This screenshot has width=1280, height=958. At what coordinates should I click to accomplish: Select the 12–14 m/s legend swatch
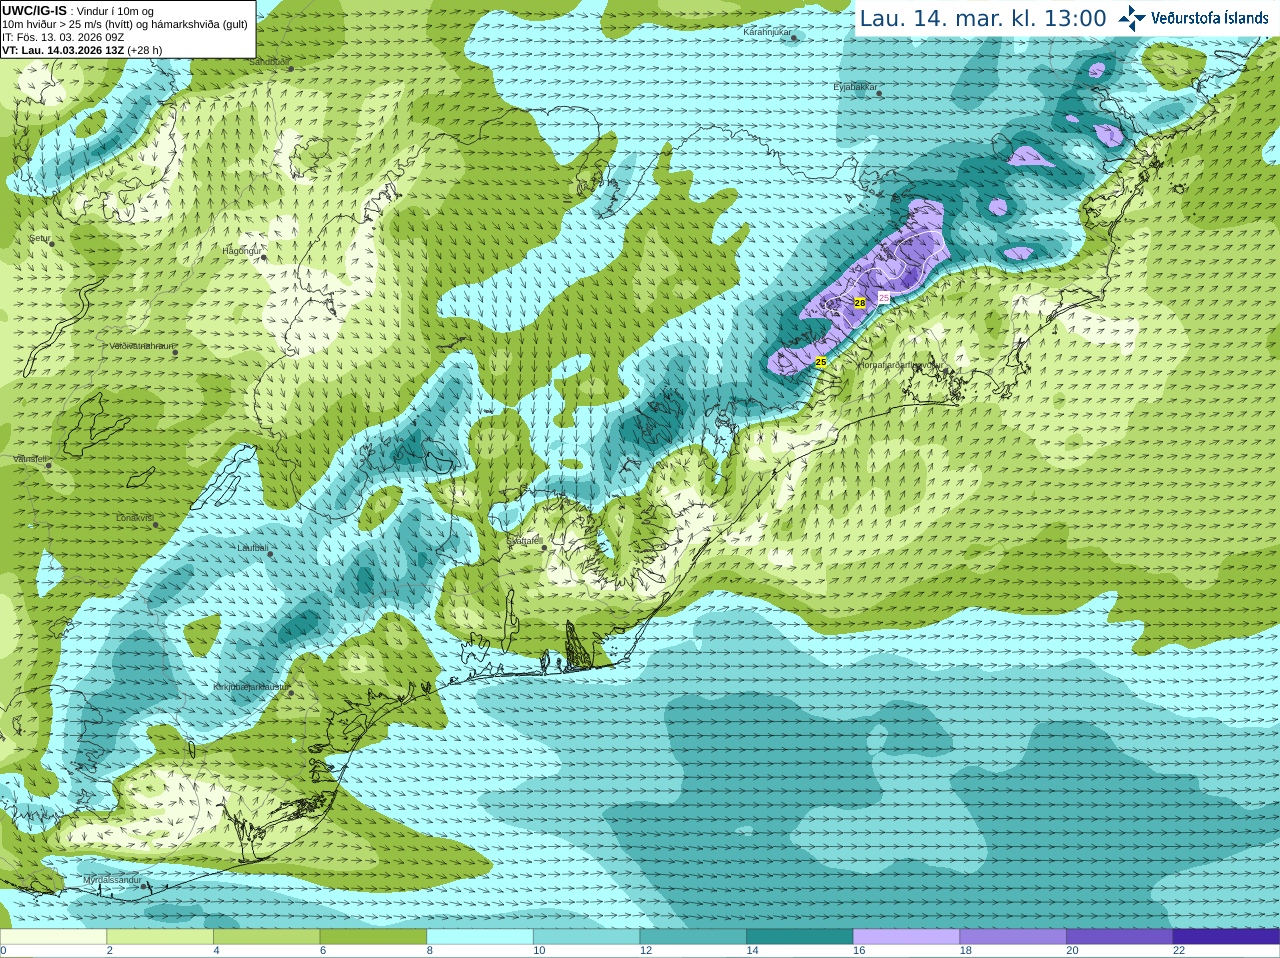point(693,937)
